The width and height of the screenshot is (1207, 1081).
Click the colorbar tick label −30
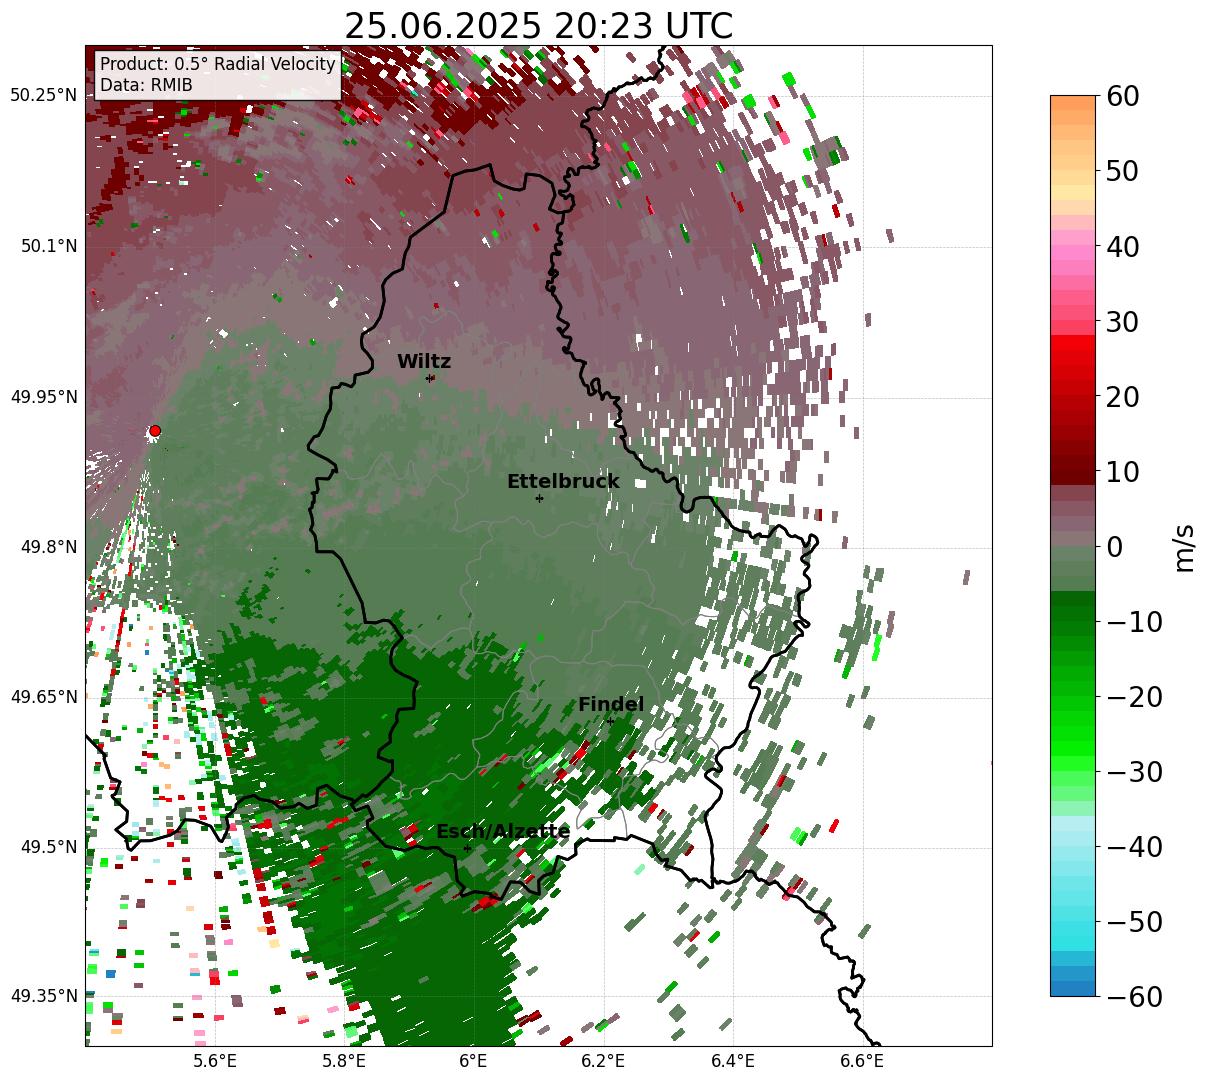pyautogui.click(x=1134, y=772)
